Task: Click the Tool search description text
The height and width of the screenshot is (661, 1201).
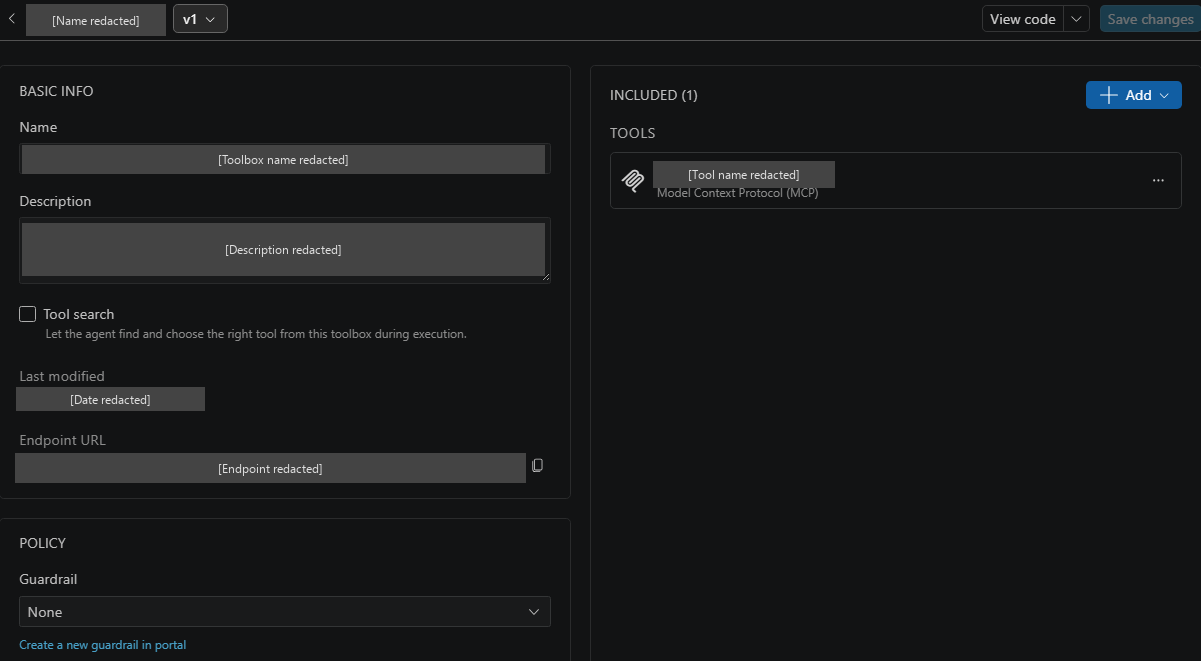Action: [256, 334]
